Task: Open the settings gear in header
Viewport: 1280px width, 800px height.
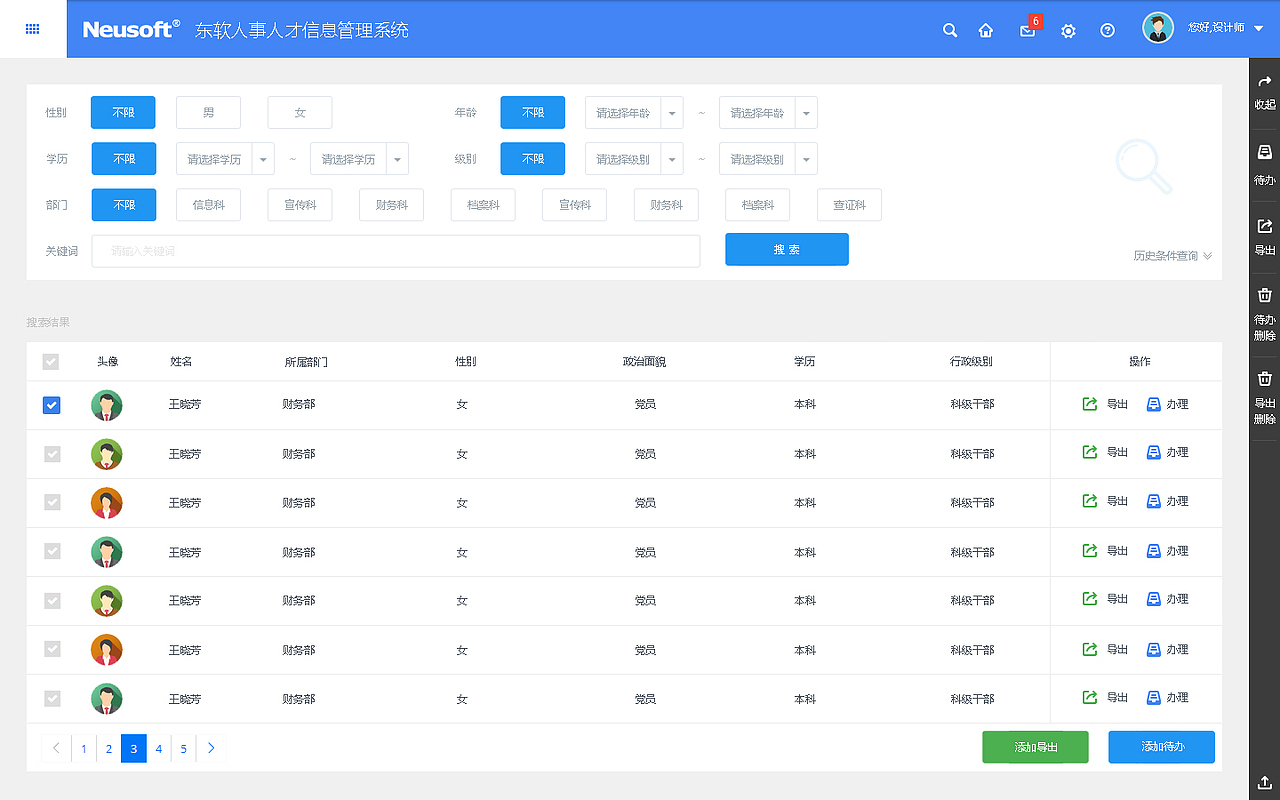Action: click(1068, 31)
